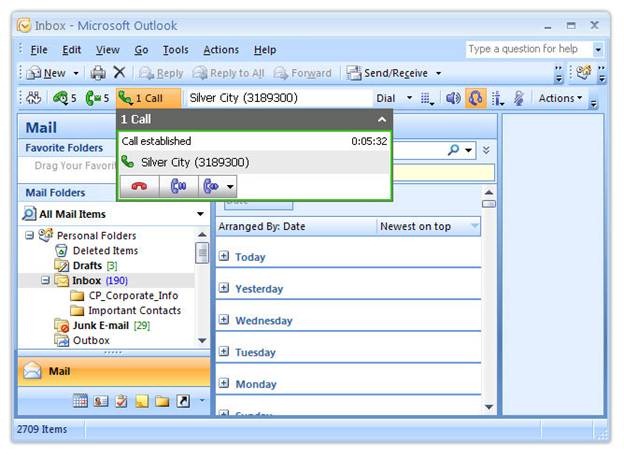Select the Outbox folder
The image size is (624, 459).
point(82,341)
